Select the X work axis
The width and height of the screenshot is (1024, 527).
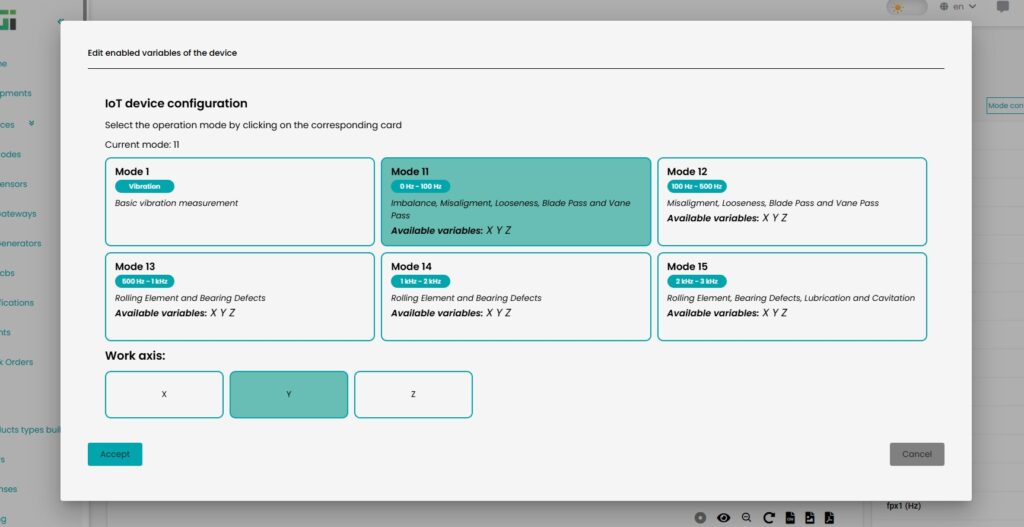click(164, 394)
